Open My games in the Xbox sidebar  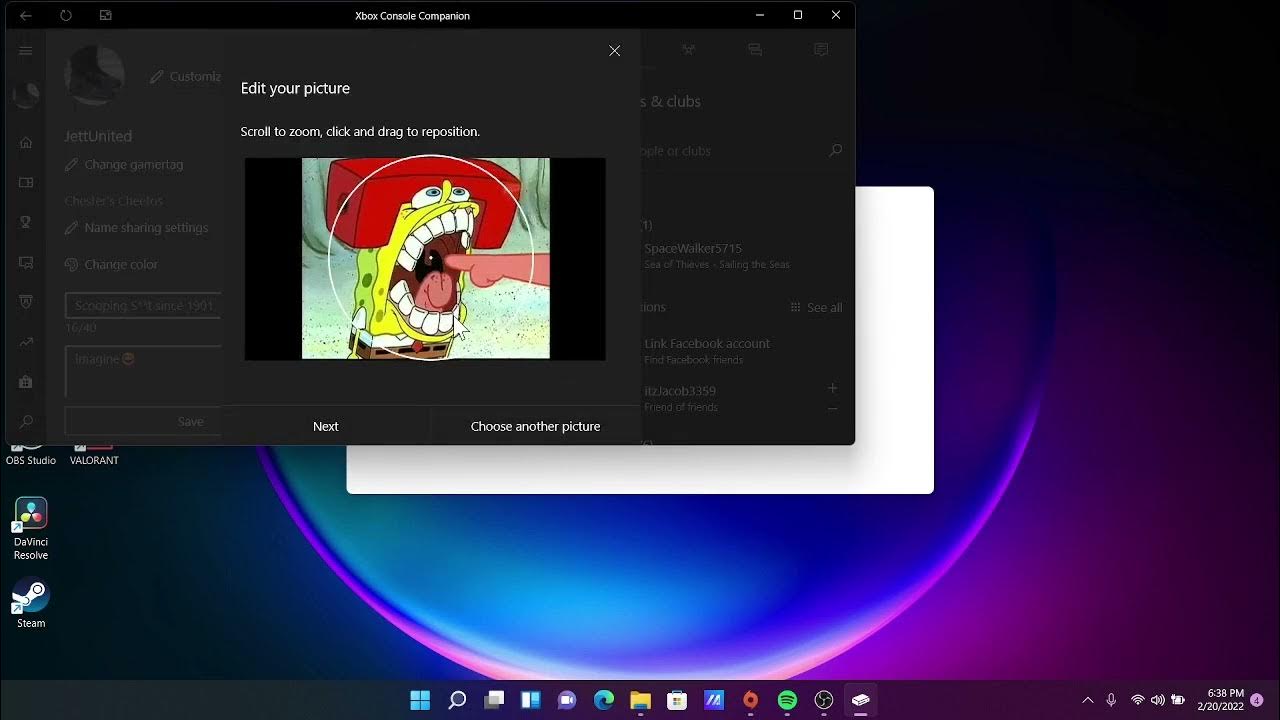26,183
